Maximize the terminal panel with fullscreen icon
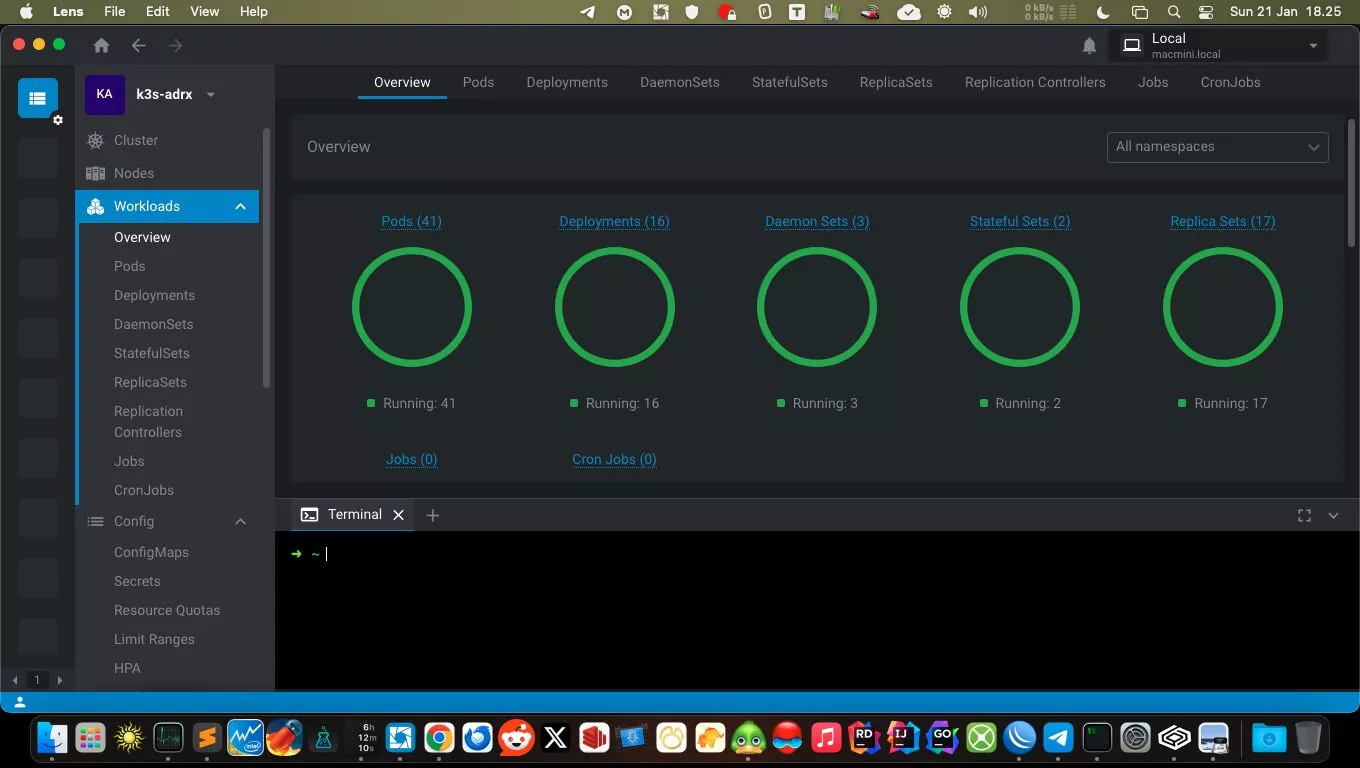 pos(1304,515)
